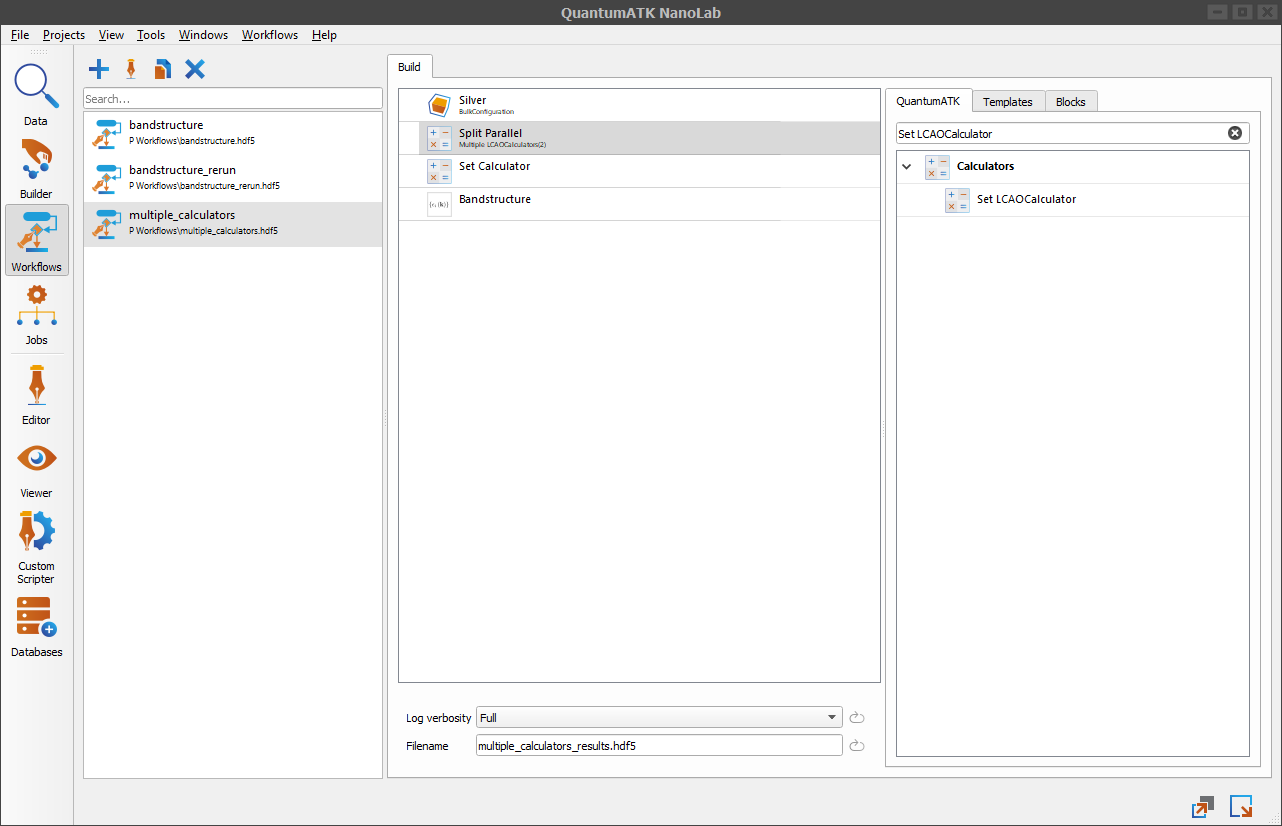Click the Filename input field

(660, 746)
